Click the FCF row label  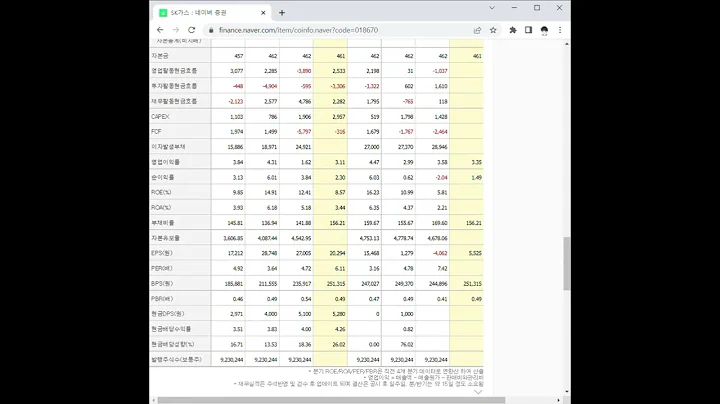click(156, 132)
